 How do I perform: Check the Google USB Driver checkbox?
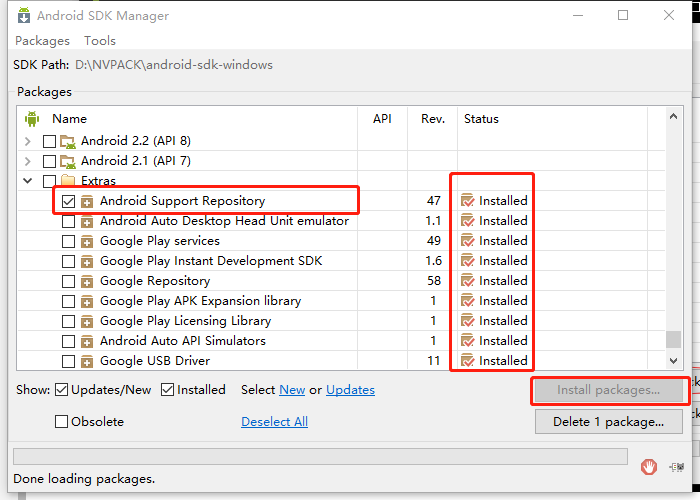68,361
